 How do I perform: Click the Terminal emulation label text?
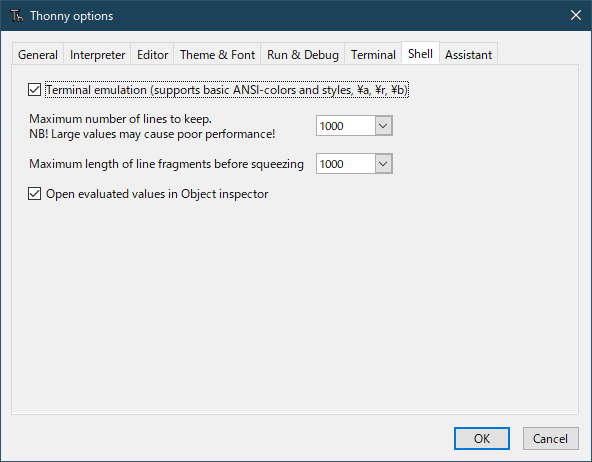tap(227, 90)
